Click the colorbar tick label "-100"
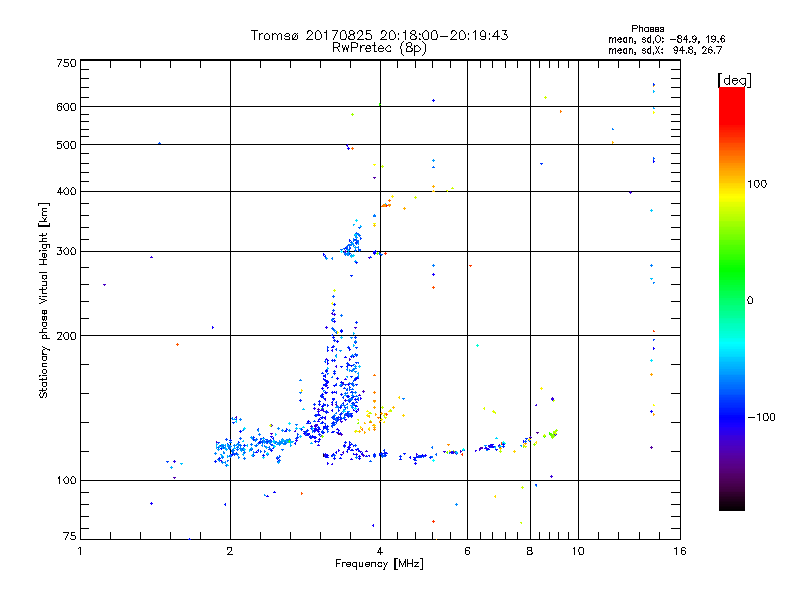This screenshot has height=600, width=800. (x=761, y=417)
